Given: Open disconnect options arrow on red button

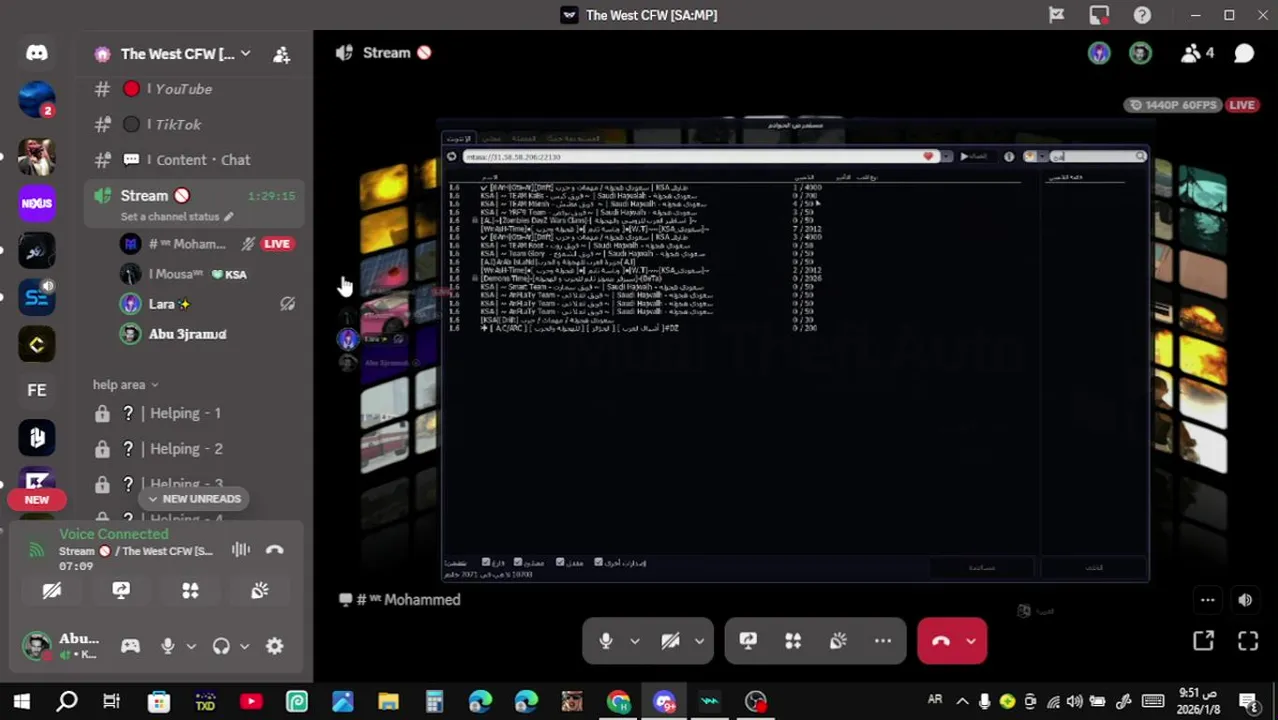Looking at the screenshot, I should [x=971, y=641].
